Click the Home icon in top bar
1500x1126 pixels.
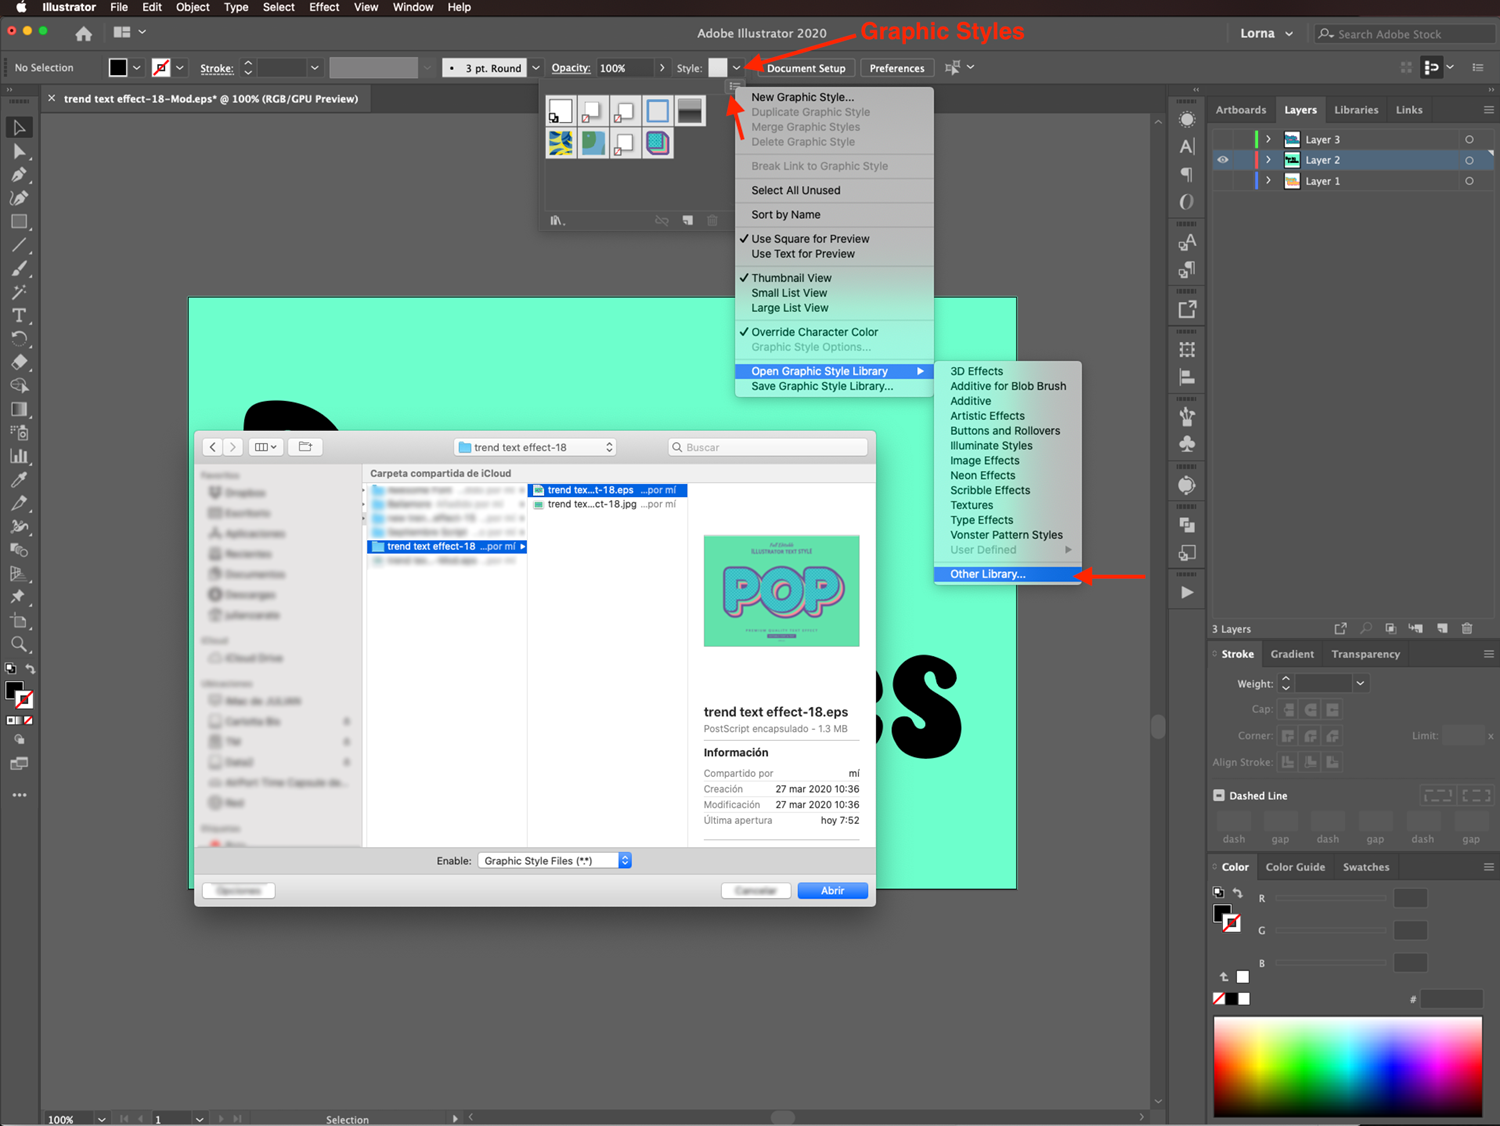pos(84,33)
